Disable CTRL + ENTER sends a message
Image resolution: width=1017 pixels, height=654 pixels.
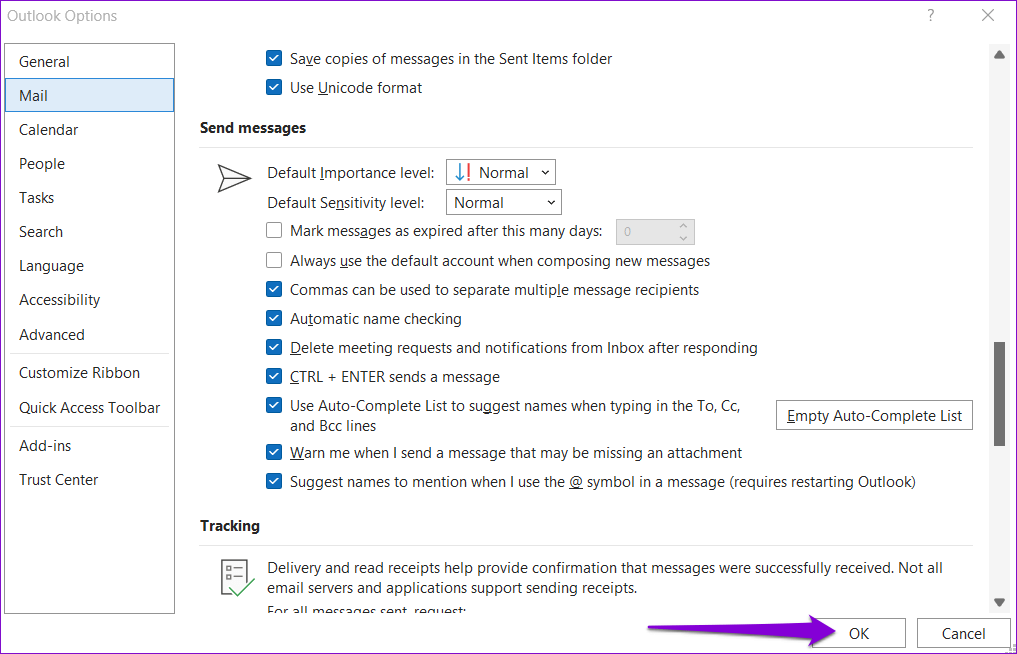click(274, 376)
